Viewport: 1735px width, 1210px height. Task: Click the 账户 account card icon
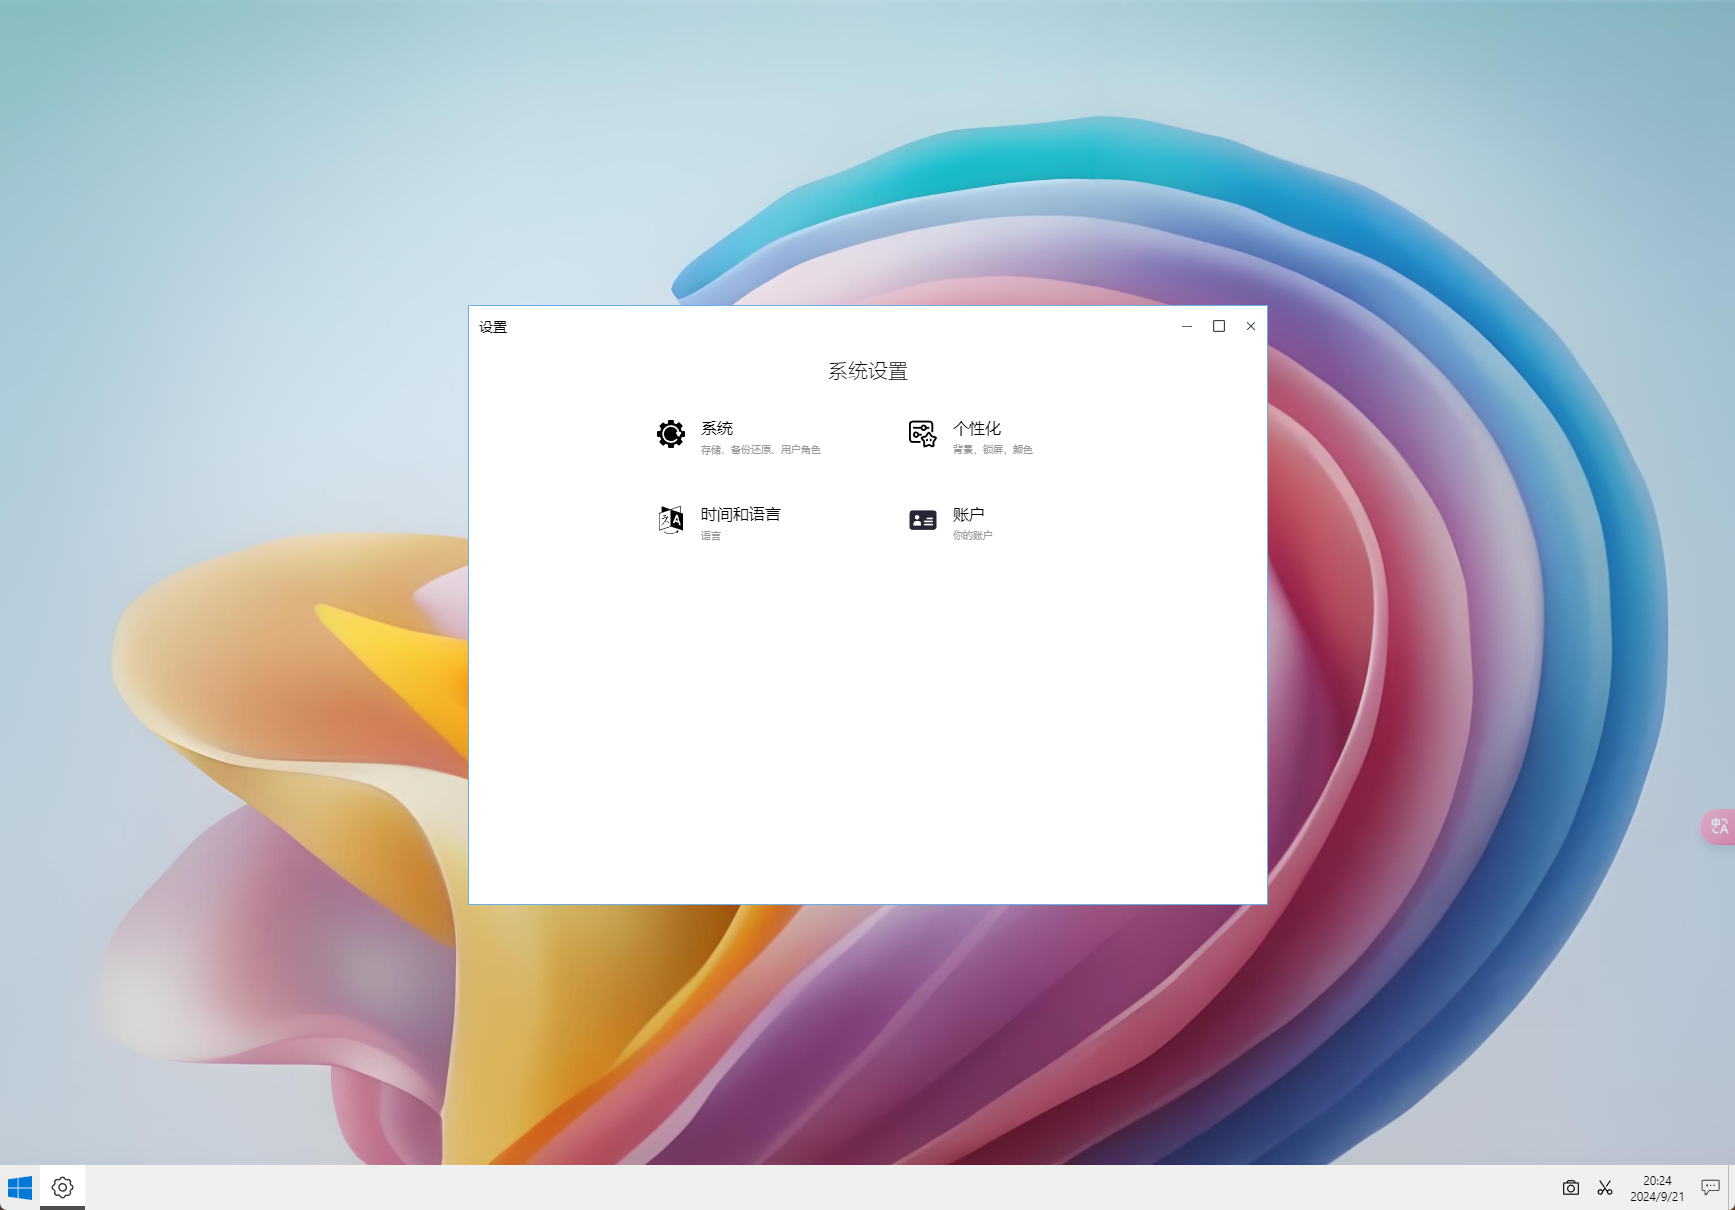pyautogui.click(x=922, y=520)
